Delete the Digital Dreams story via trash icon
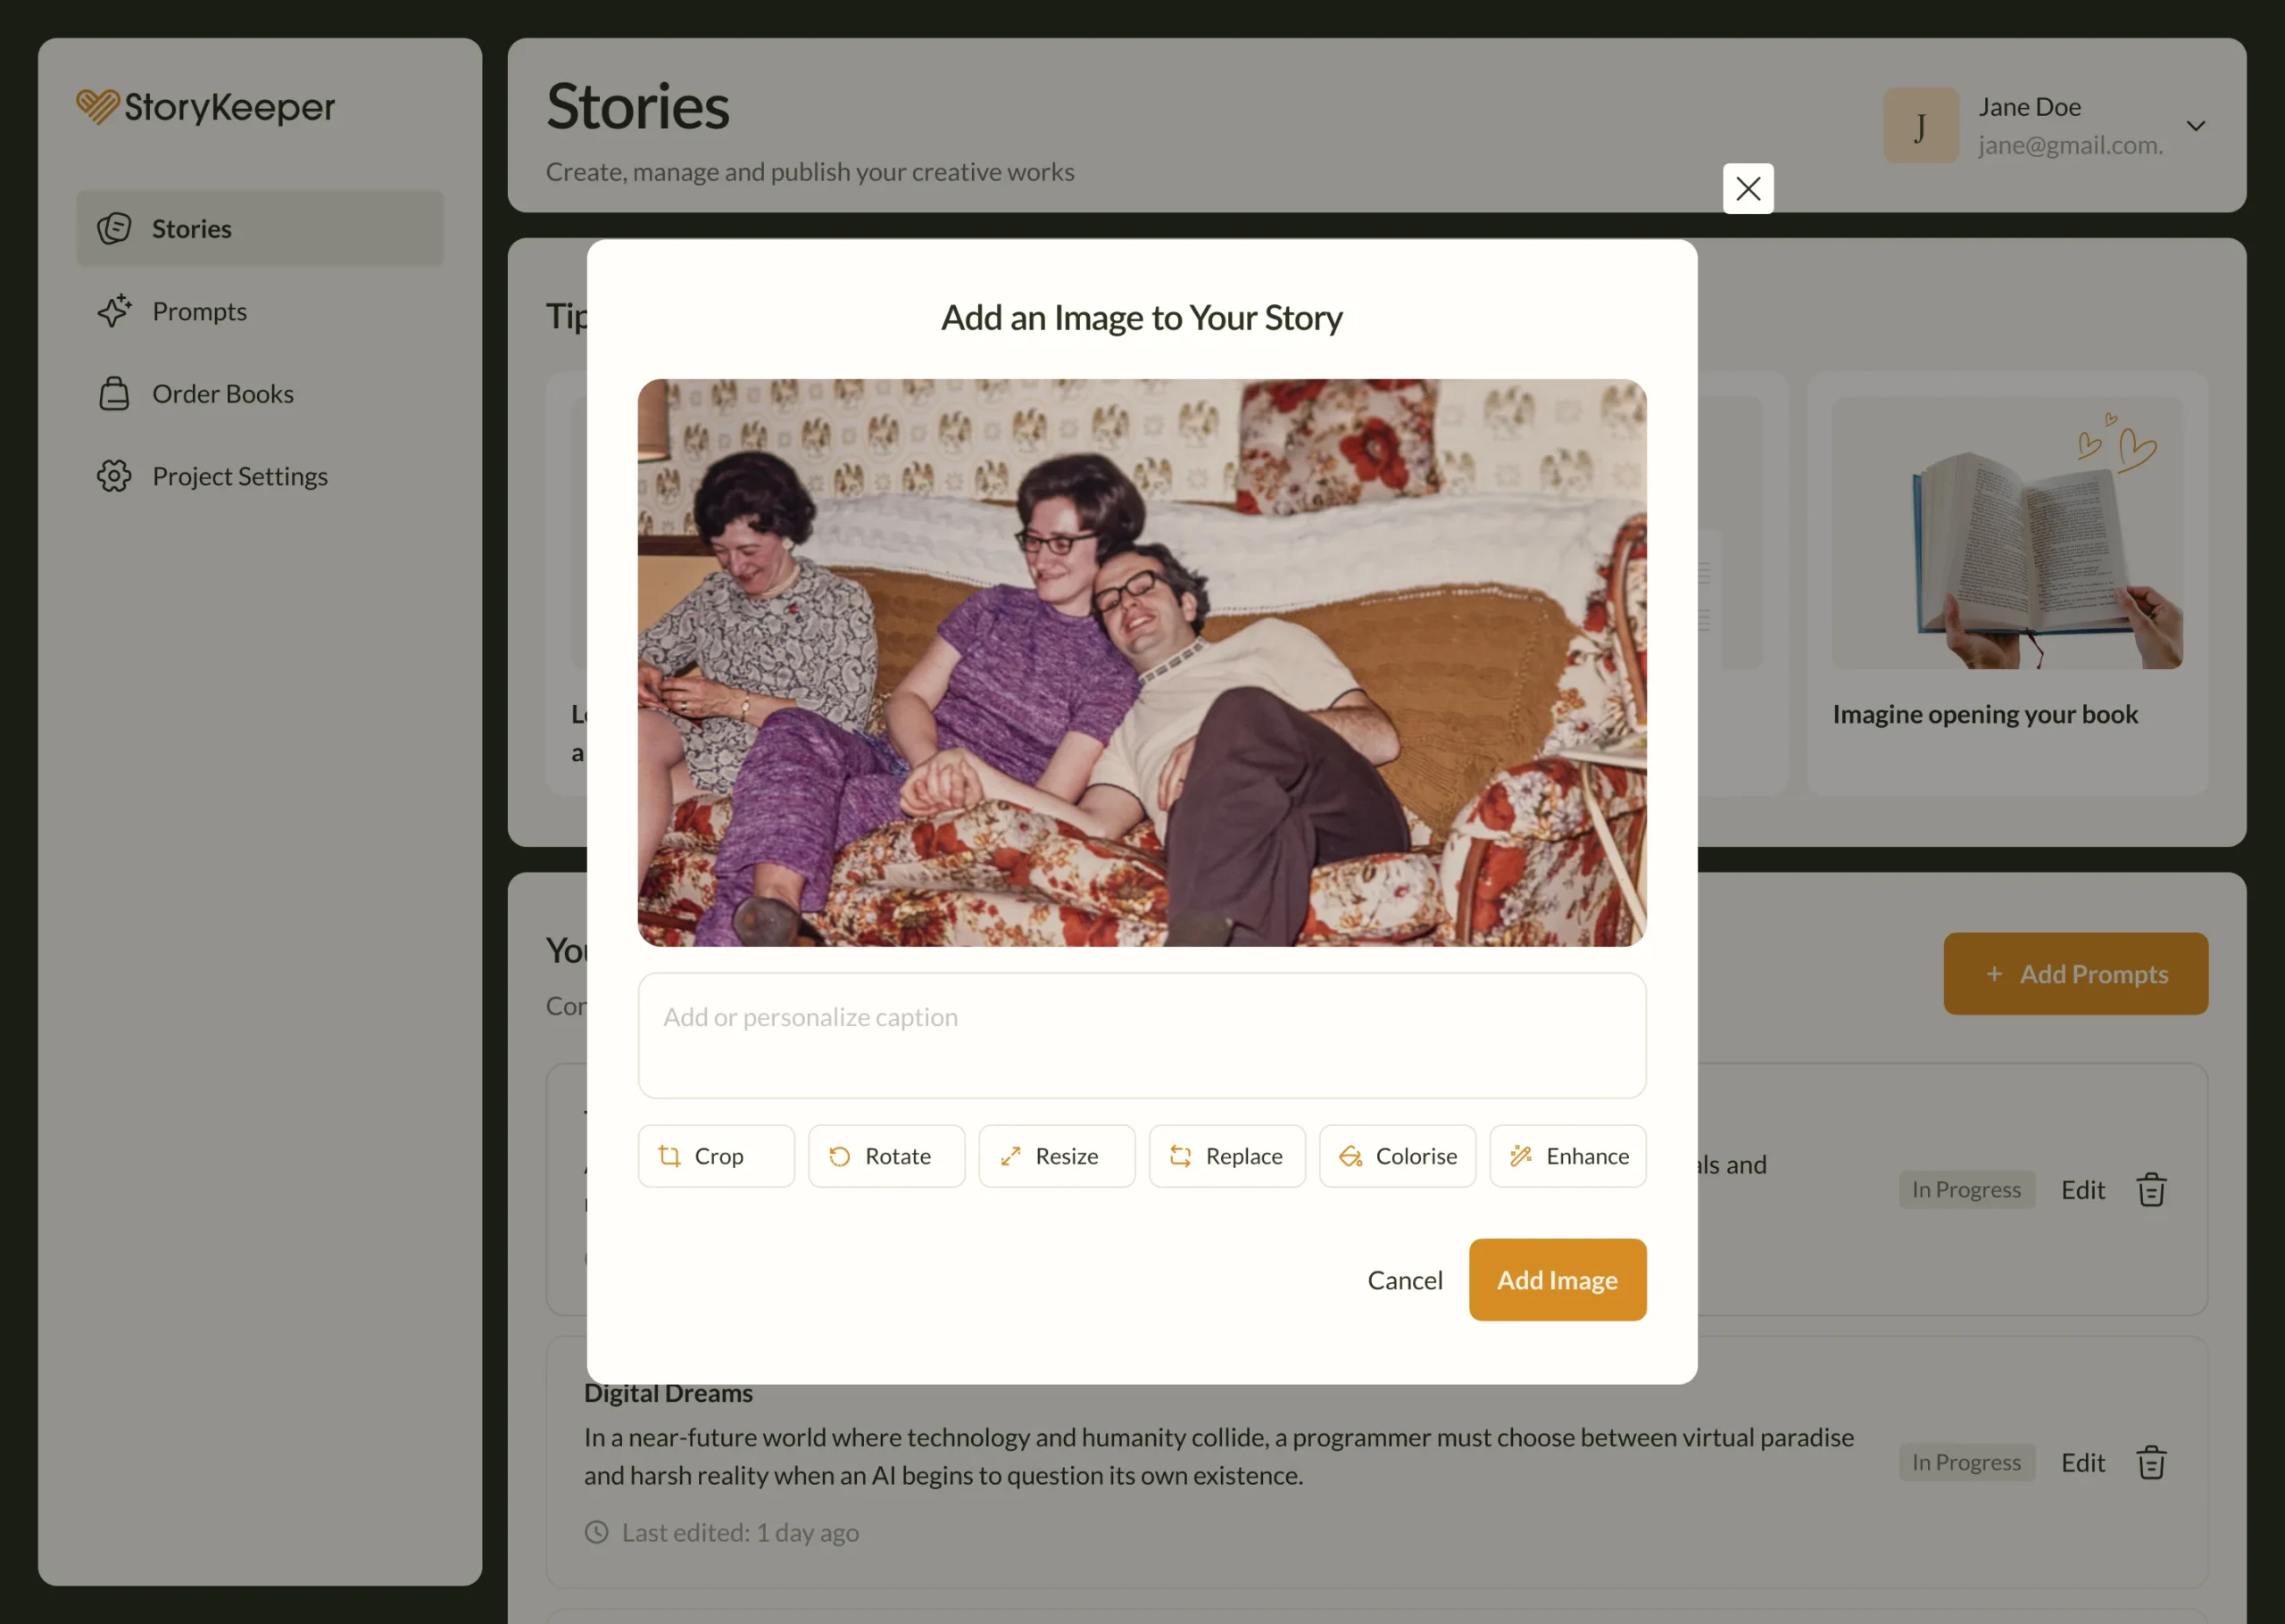 pyautogui.click(x=2150, y=1462)
